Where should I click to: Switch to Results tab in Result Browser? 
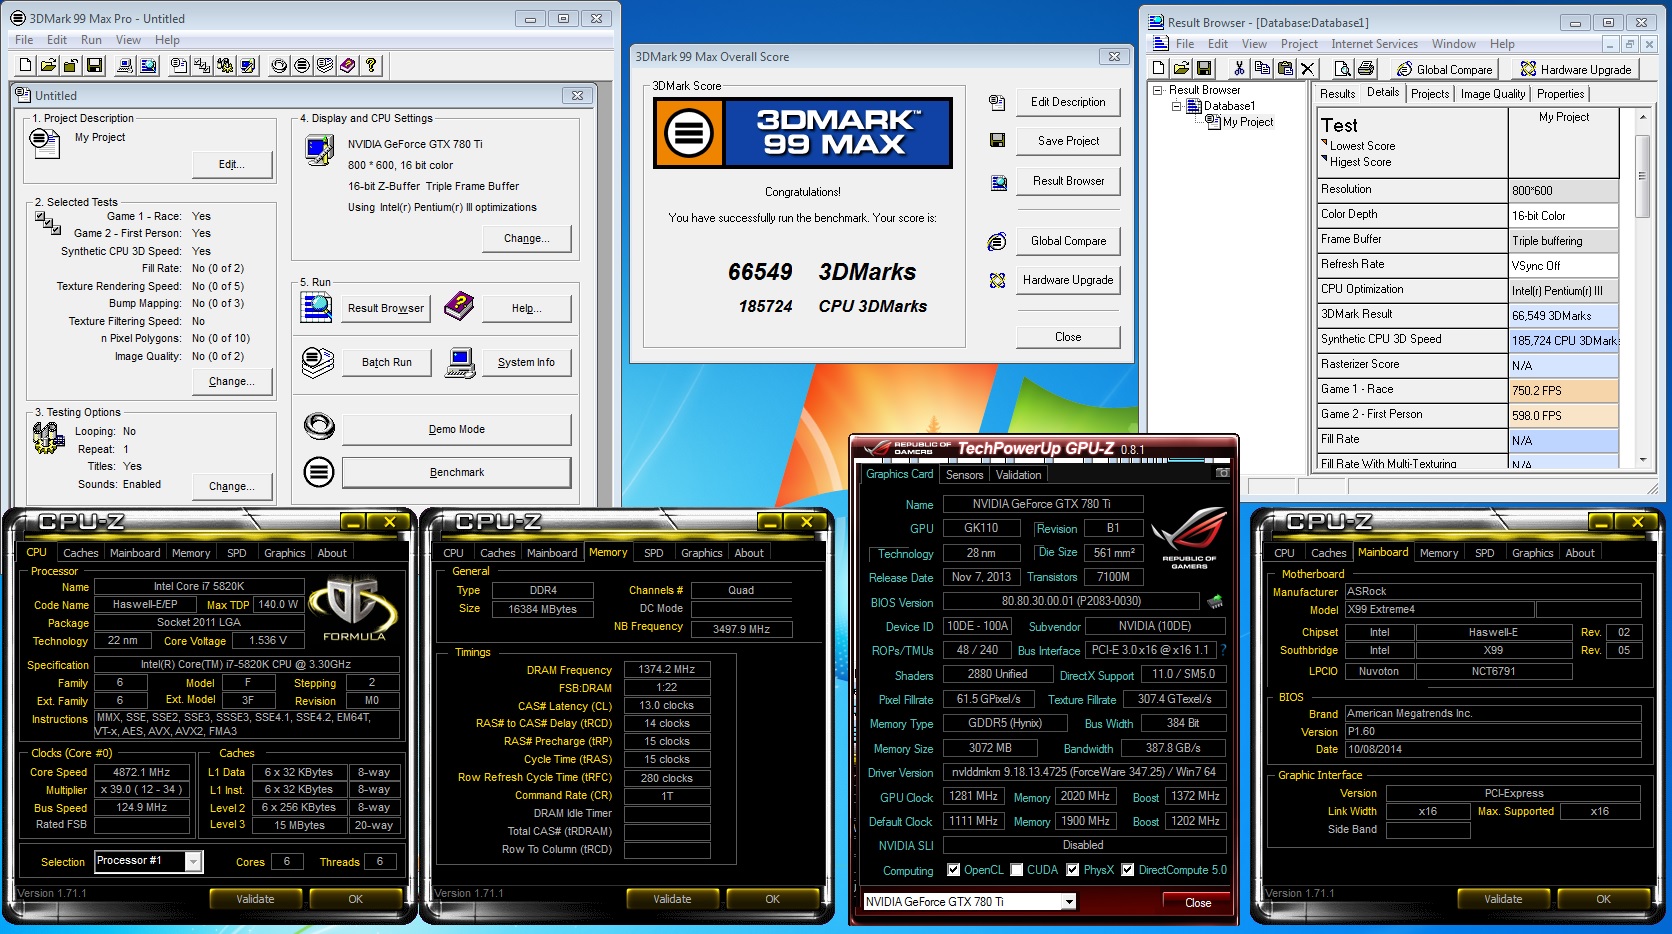pos(1337,94)
